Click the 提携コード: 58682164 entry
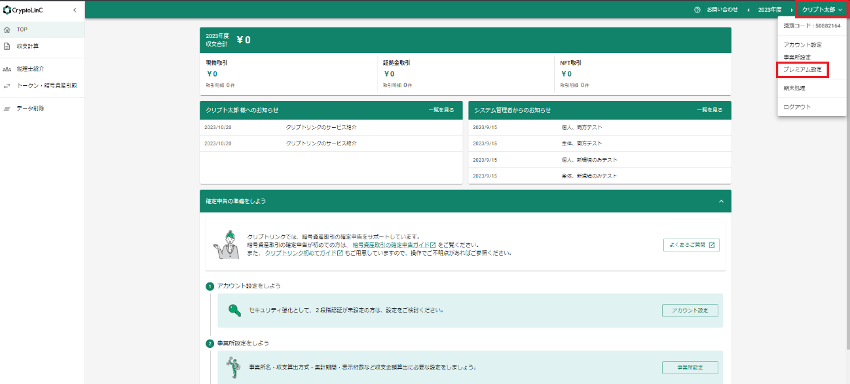 click(x=812, y=25)
